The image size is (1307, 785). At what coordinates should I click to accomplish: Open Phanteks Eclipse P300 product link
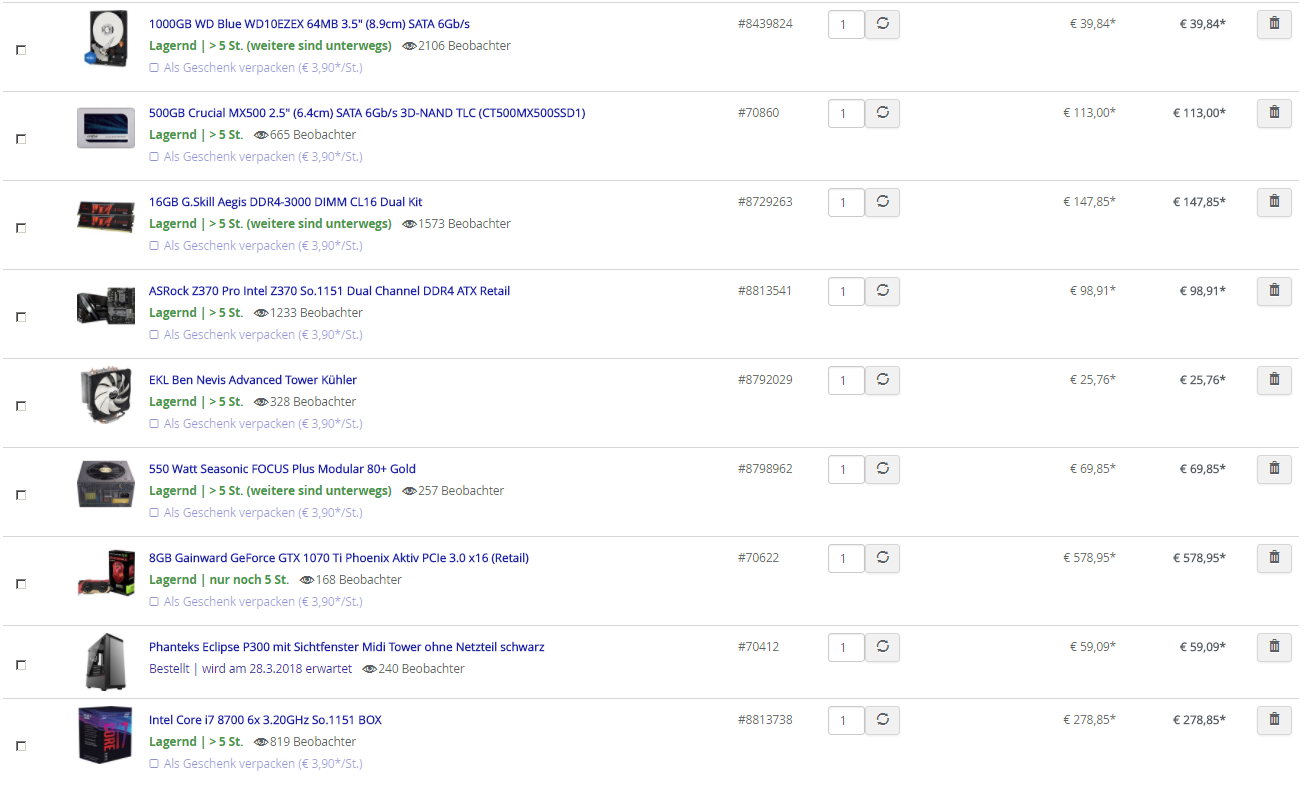[347, 647]
